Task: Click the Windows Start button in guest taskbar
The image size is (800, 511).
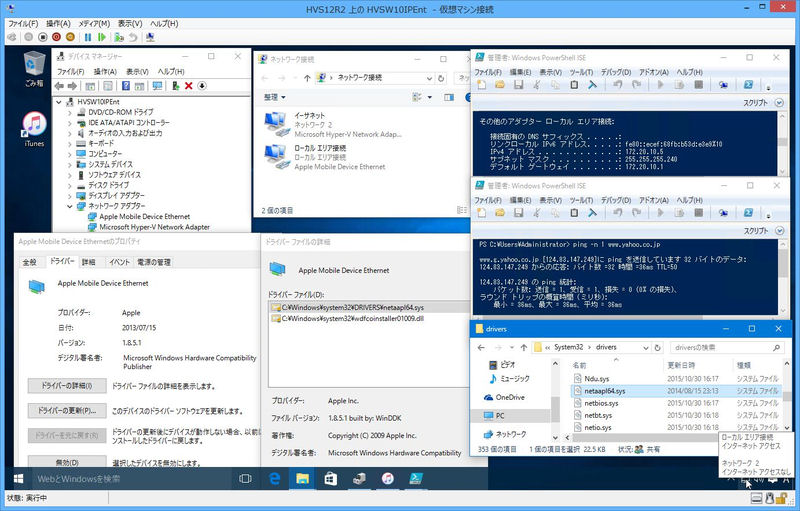Action: pos(19,478)
